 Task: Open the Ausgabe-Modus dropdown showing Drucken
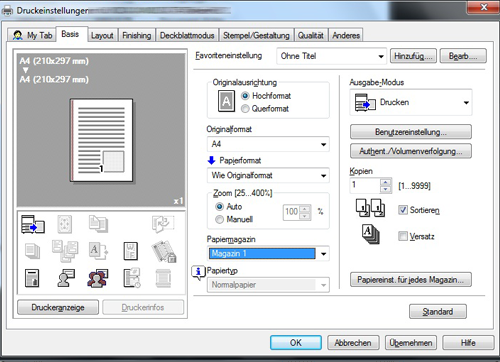(x=411, y=102)
